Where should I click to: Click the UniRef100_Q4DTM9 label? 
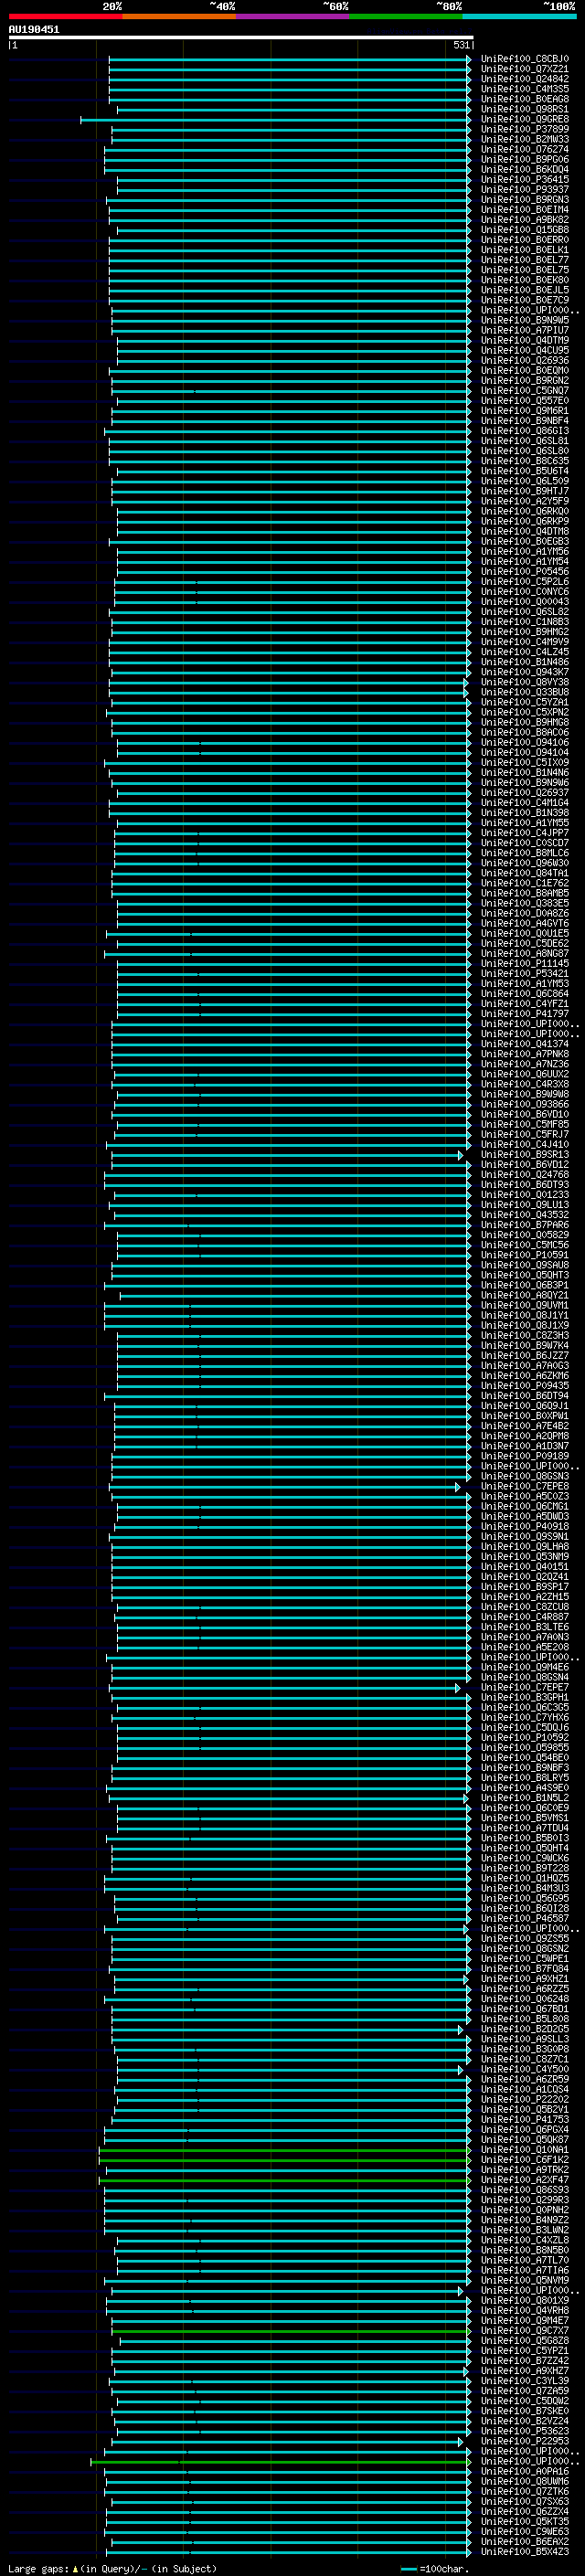tap(524, 341)
